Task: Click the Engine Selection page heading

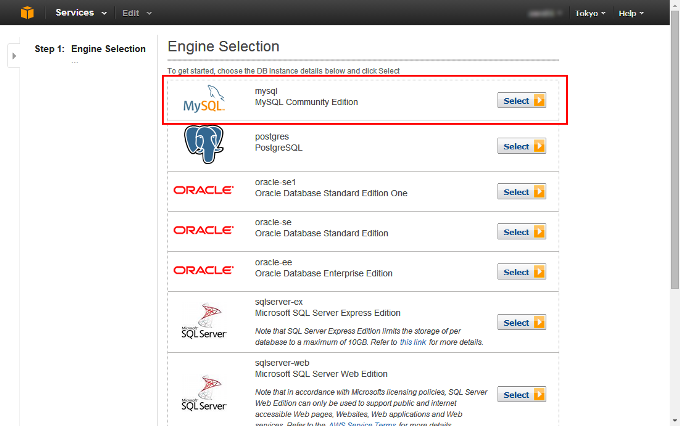Action: click(223, 46)
